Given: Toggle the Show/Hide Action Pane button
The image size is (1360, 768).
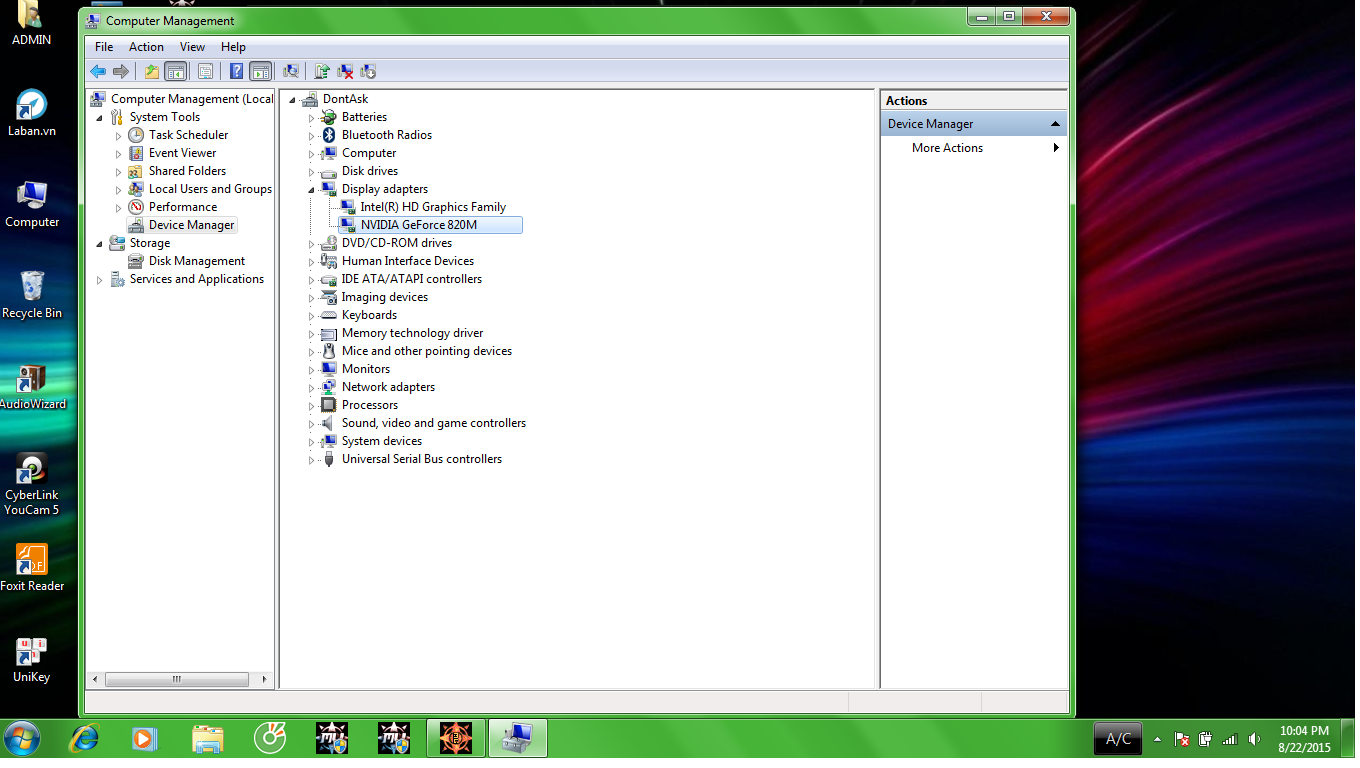Looking at the screenshot, I should coord(261,71).
